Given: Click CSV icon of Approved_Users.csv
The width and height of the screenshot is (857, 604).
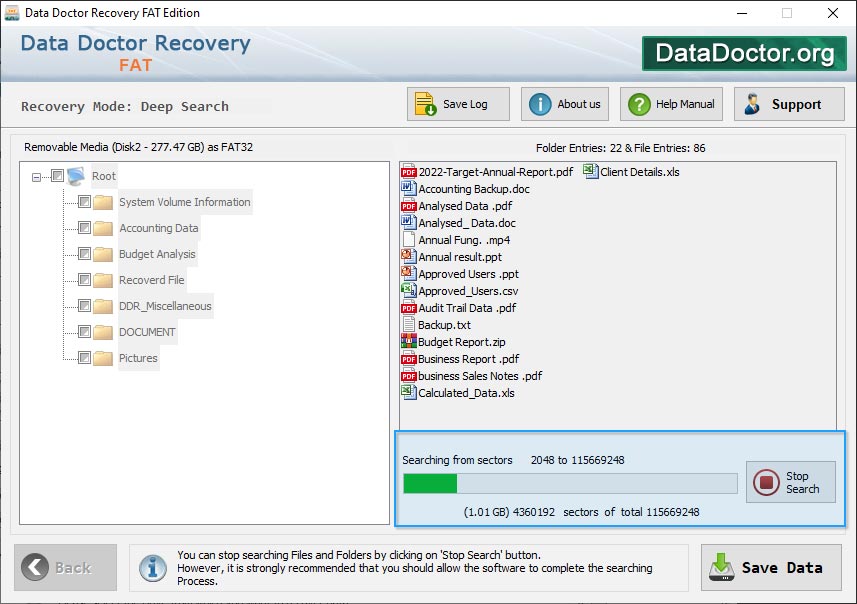Looking at the screenshot, I should [409, 290].
